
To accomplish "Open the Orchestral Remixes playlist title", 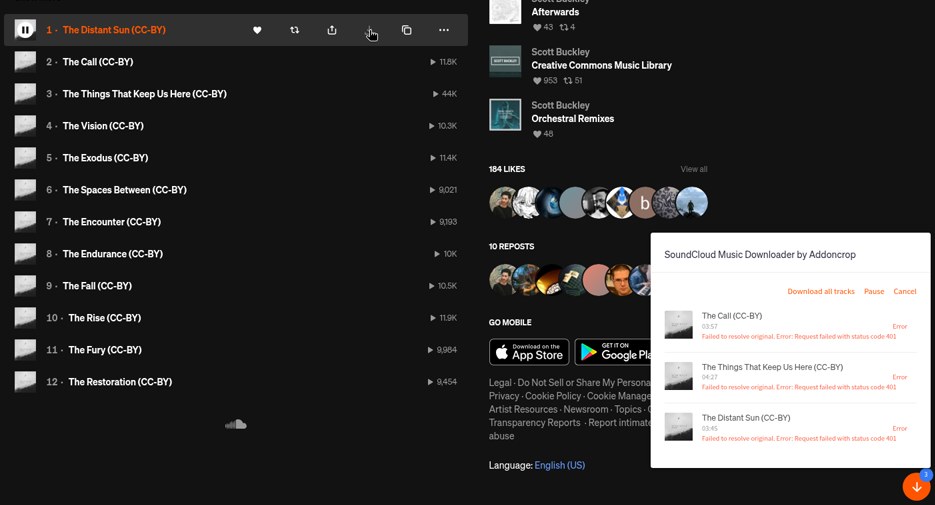I will point(572,119).
